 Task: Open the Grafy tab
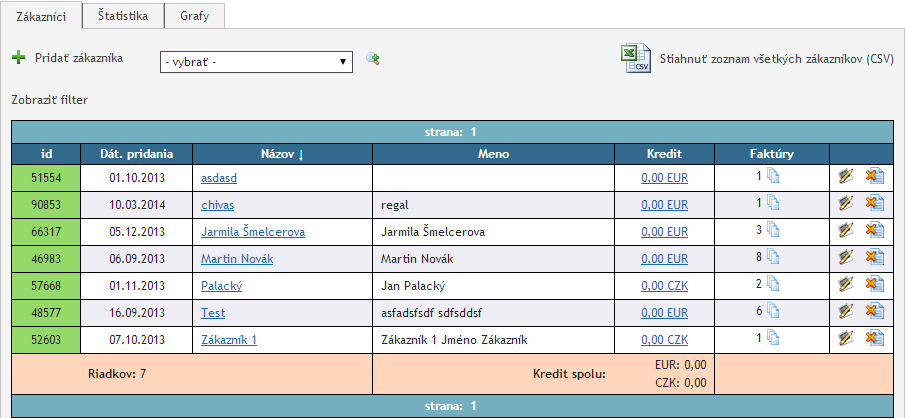coord(195,16)
